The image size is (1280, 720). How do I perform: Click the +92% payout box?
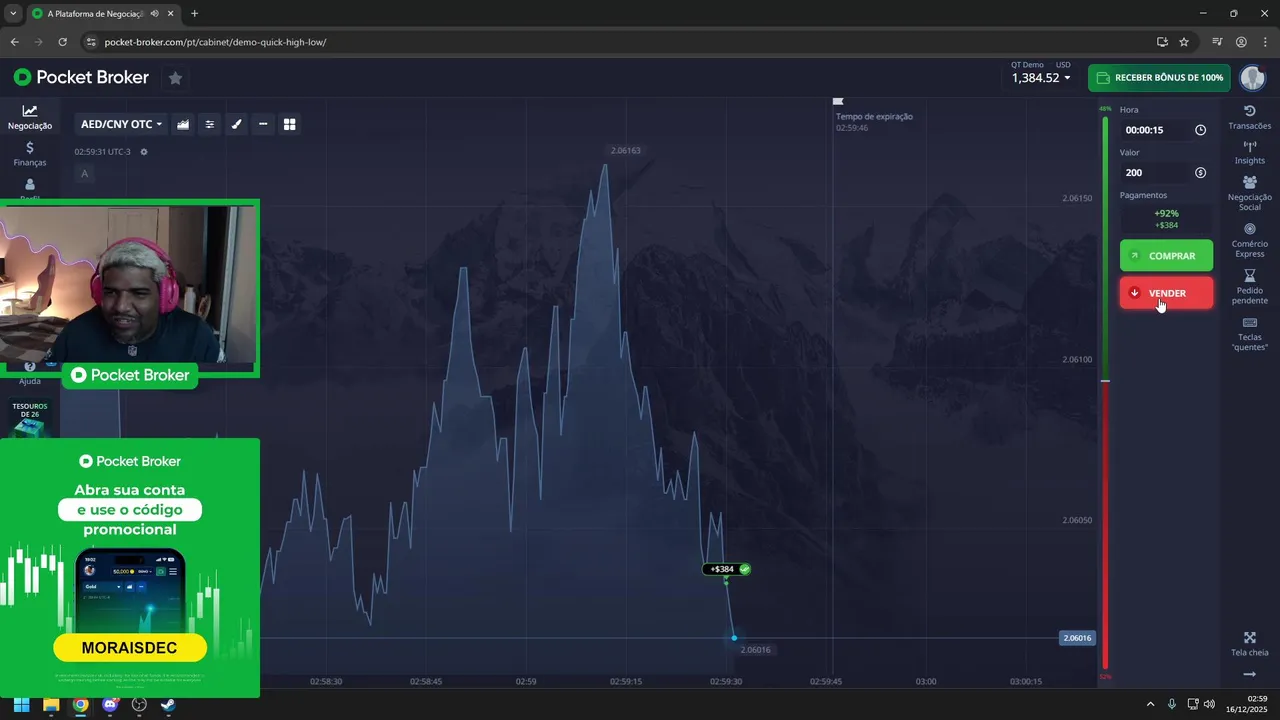pyautogui.click(x=1166, y=219)
